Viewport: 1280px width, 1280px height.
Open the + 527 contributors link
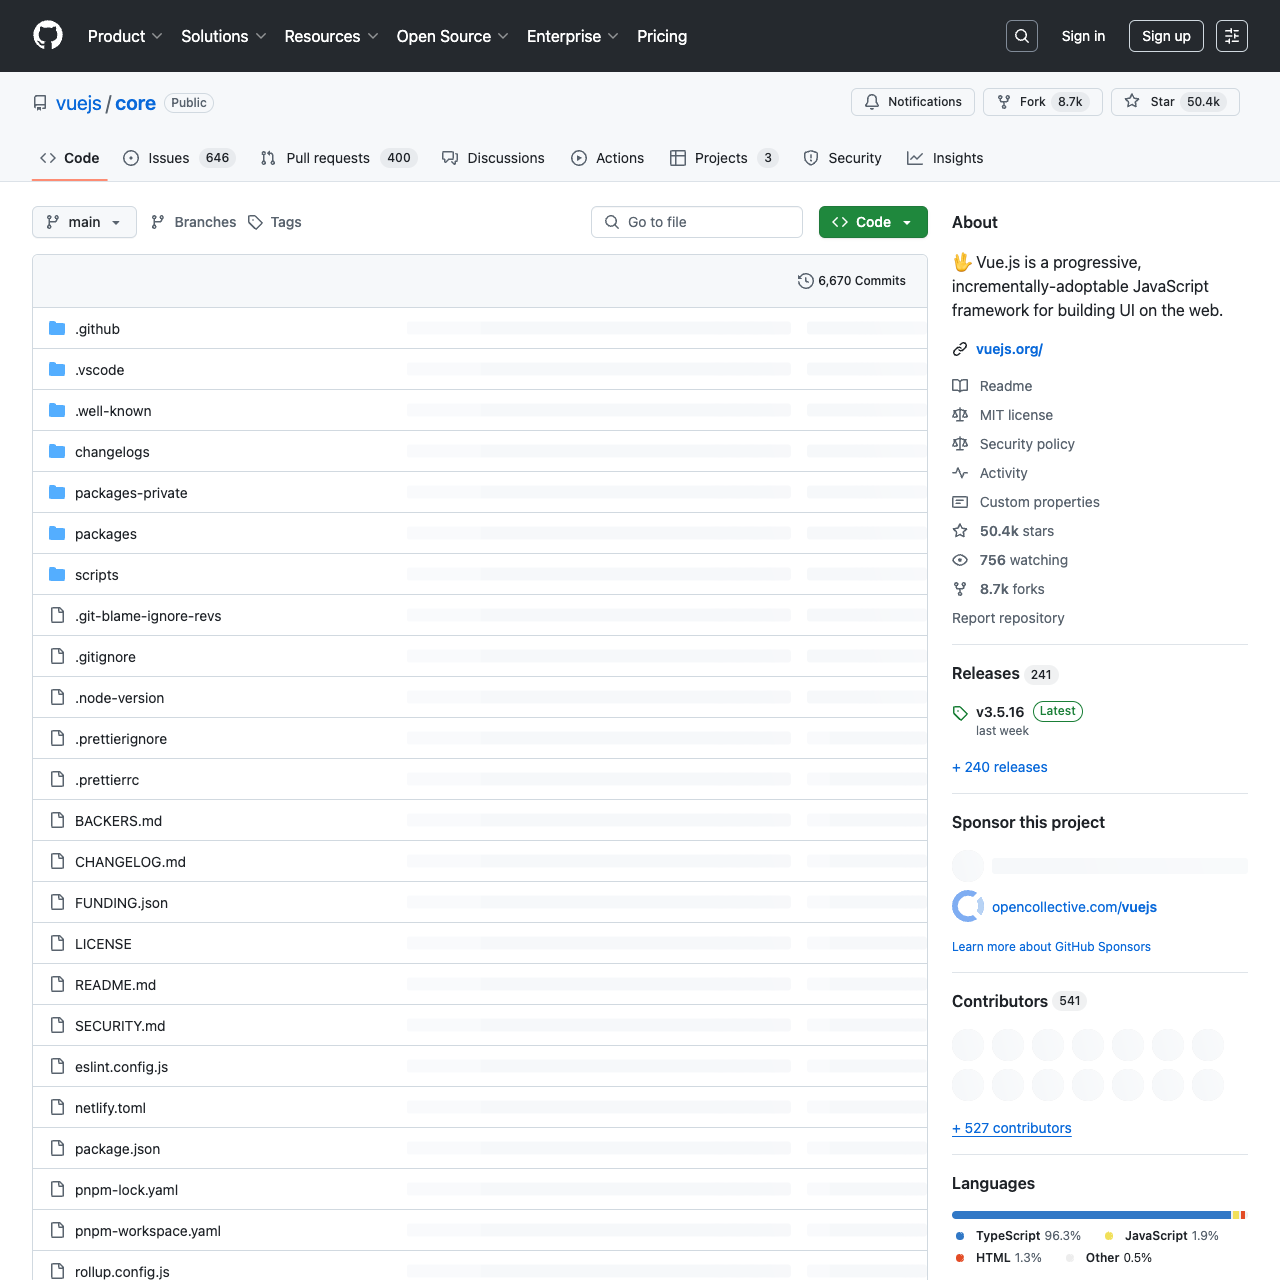pos(1011,1128)
